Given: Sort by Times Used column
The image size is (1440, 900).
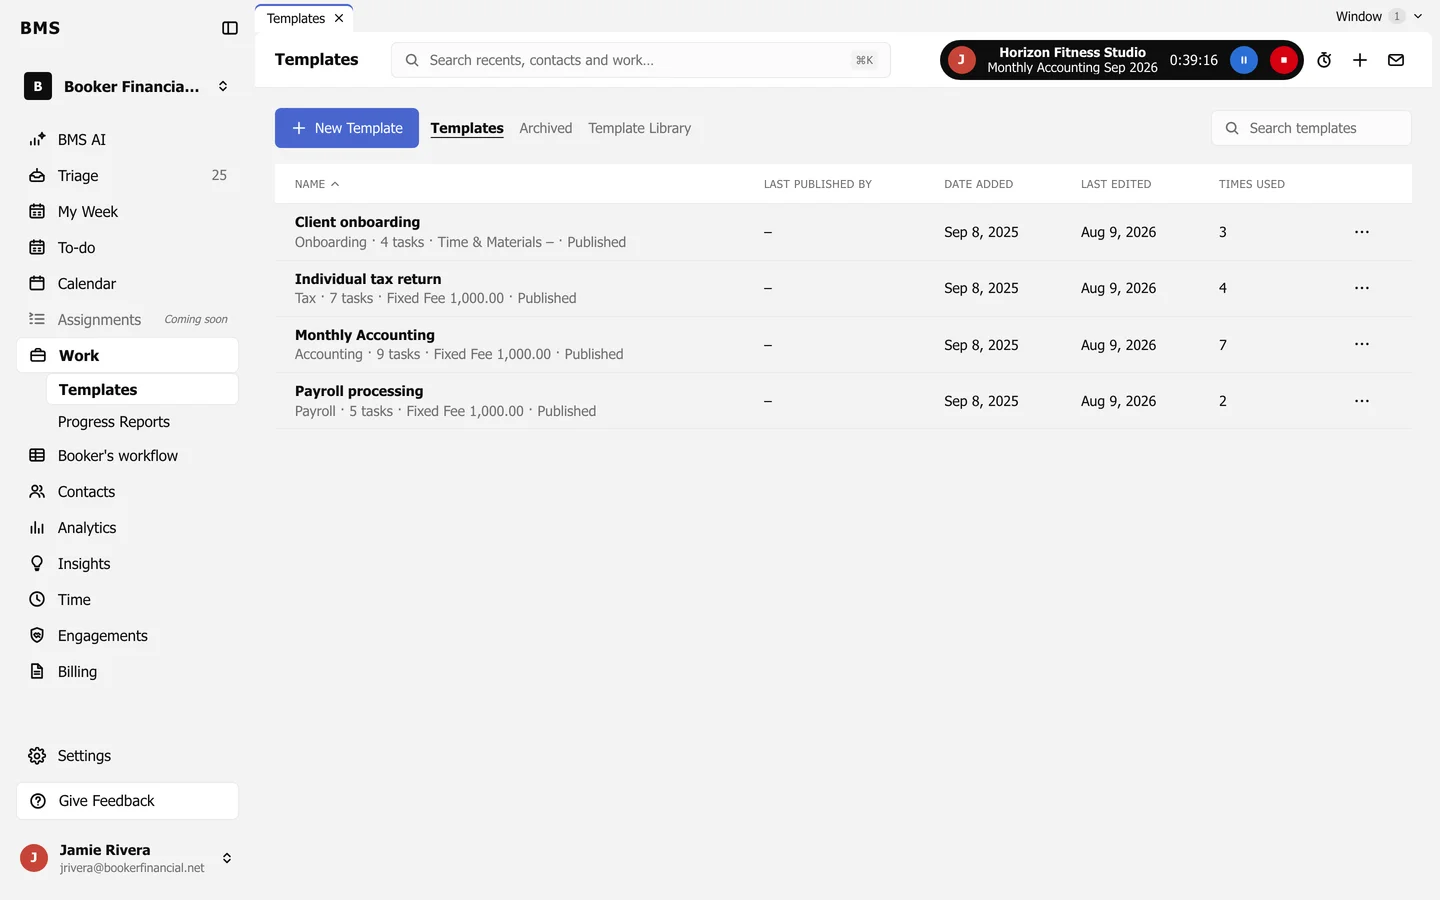Looking at the screenshot, I should (1251, 184).
